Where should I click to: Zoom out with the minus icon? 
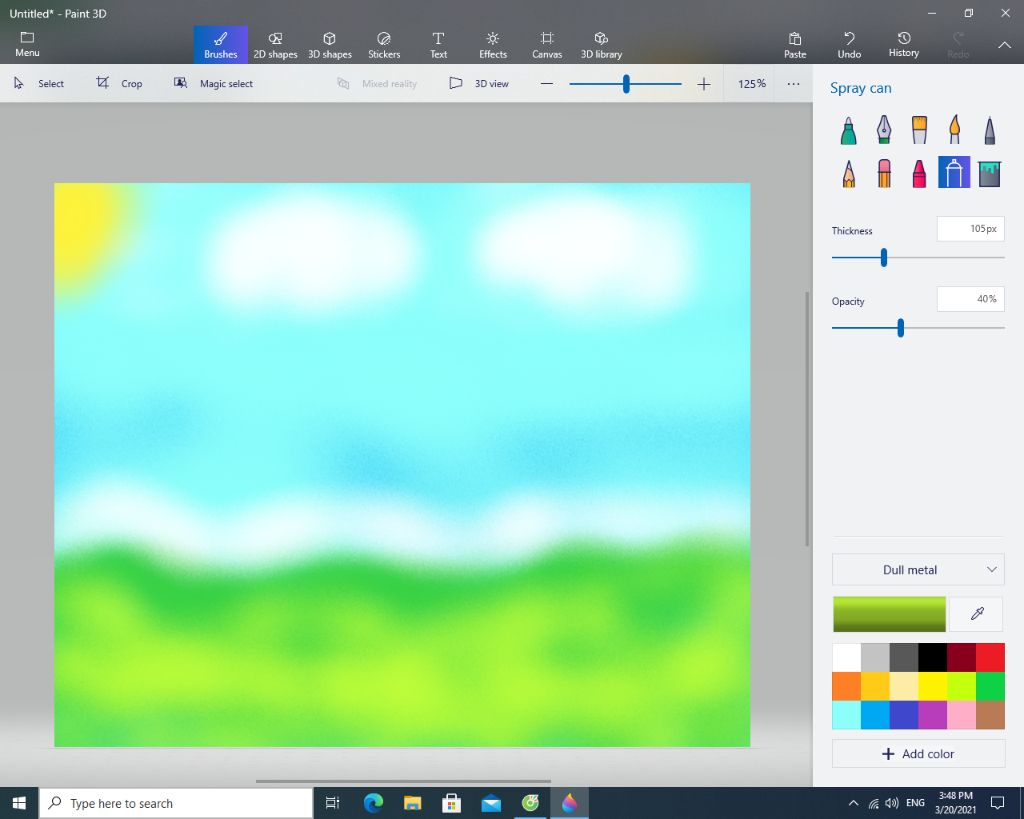(x=547, y=84)
